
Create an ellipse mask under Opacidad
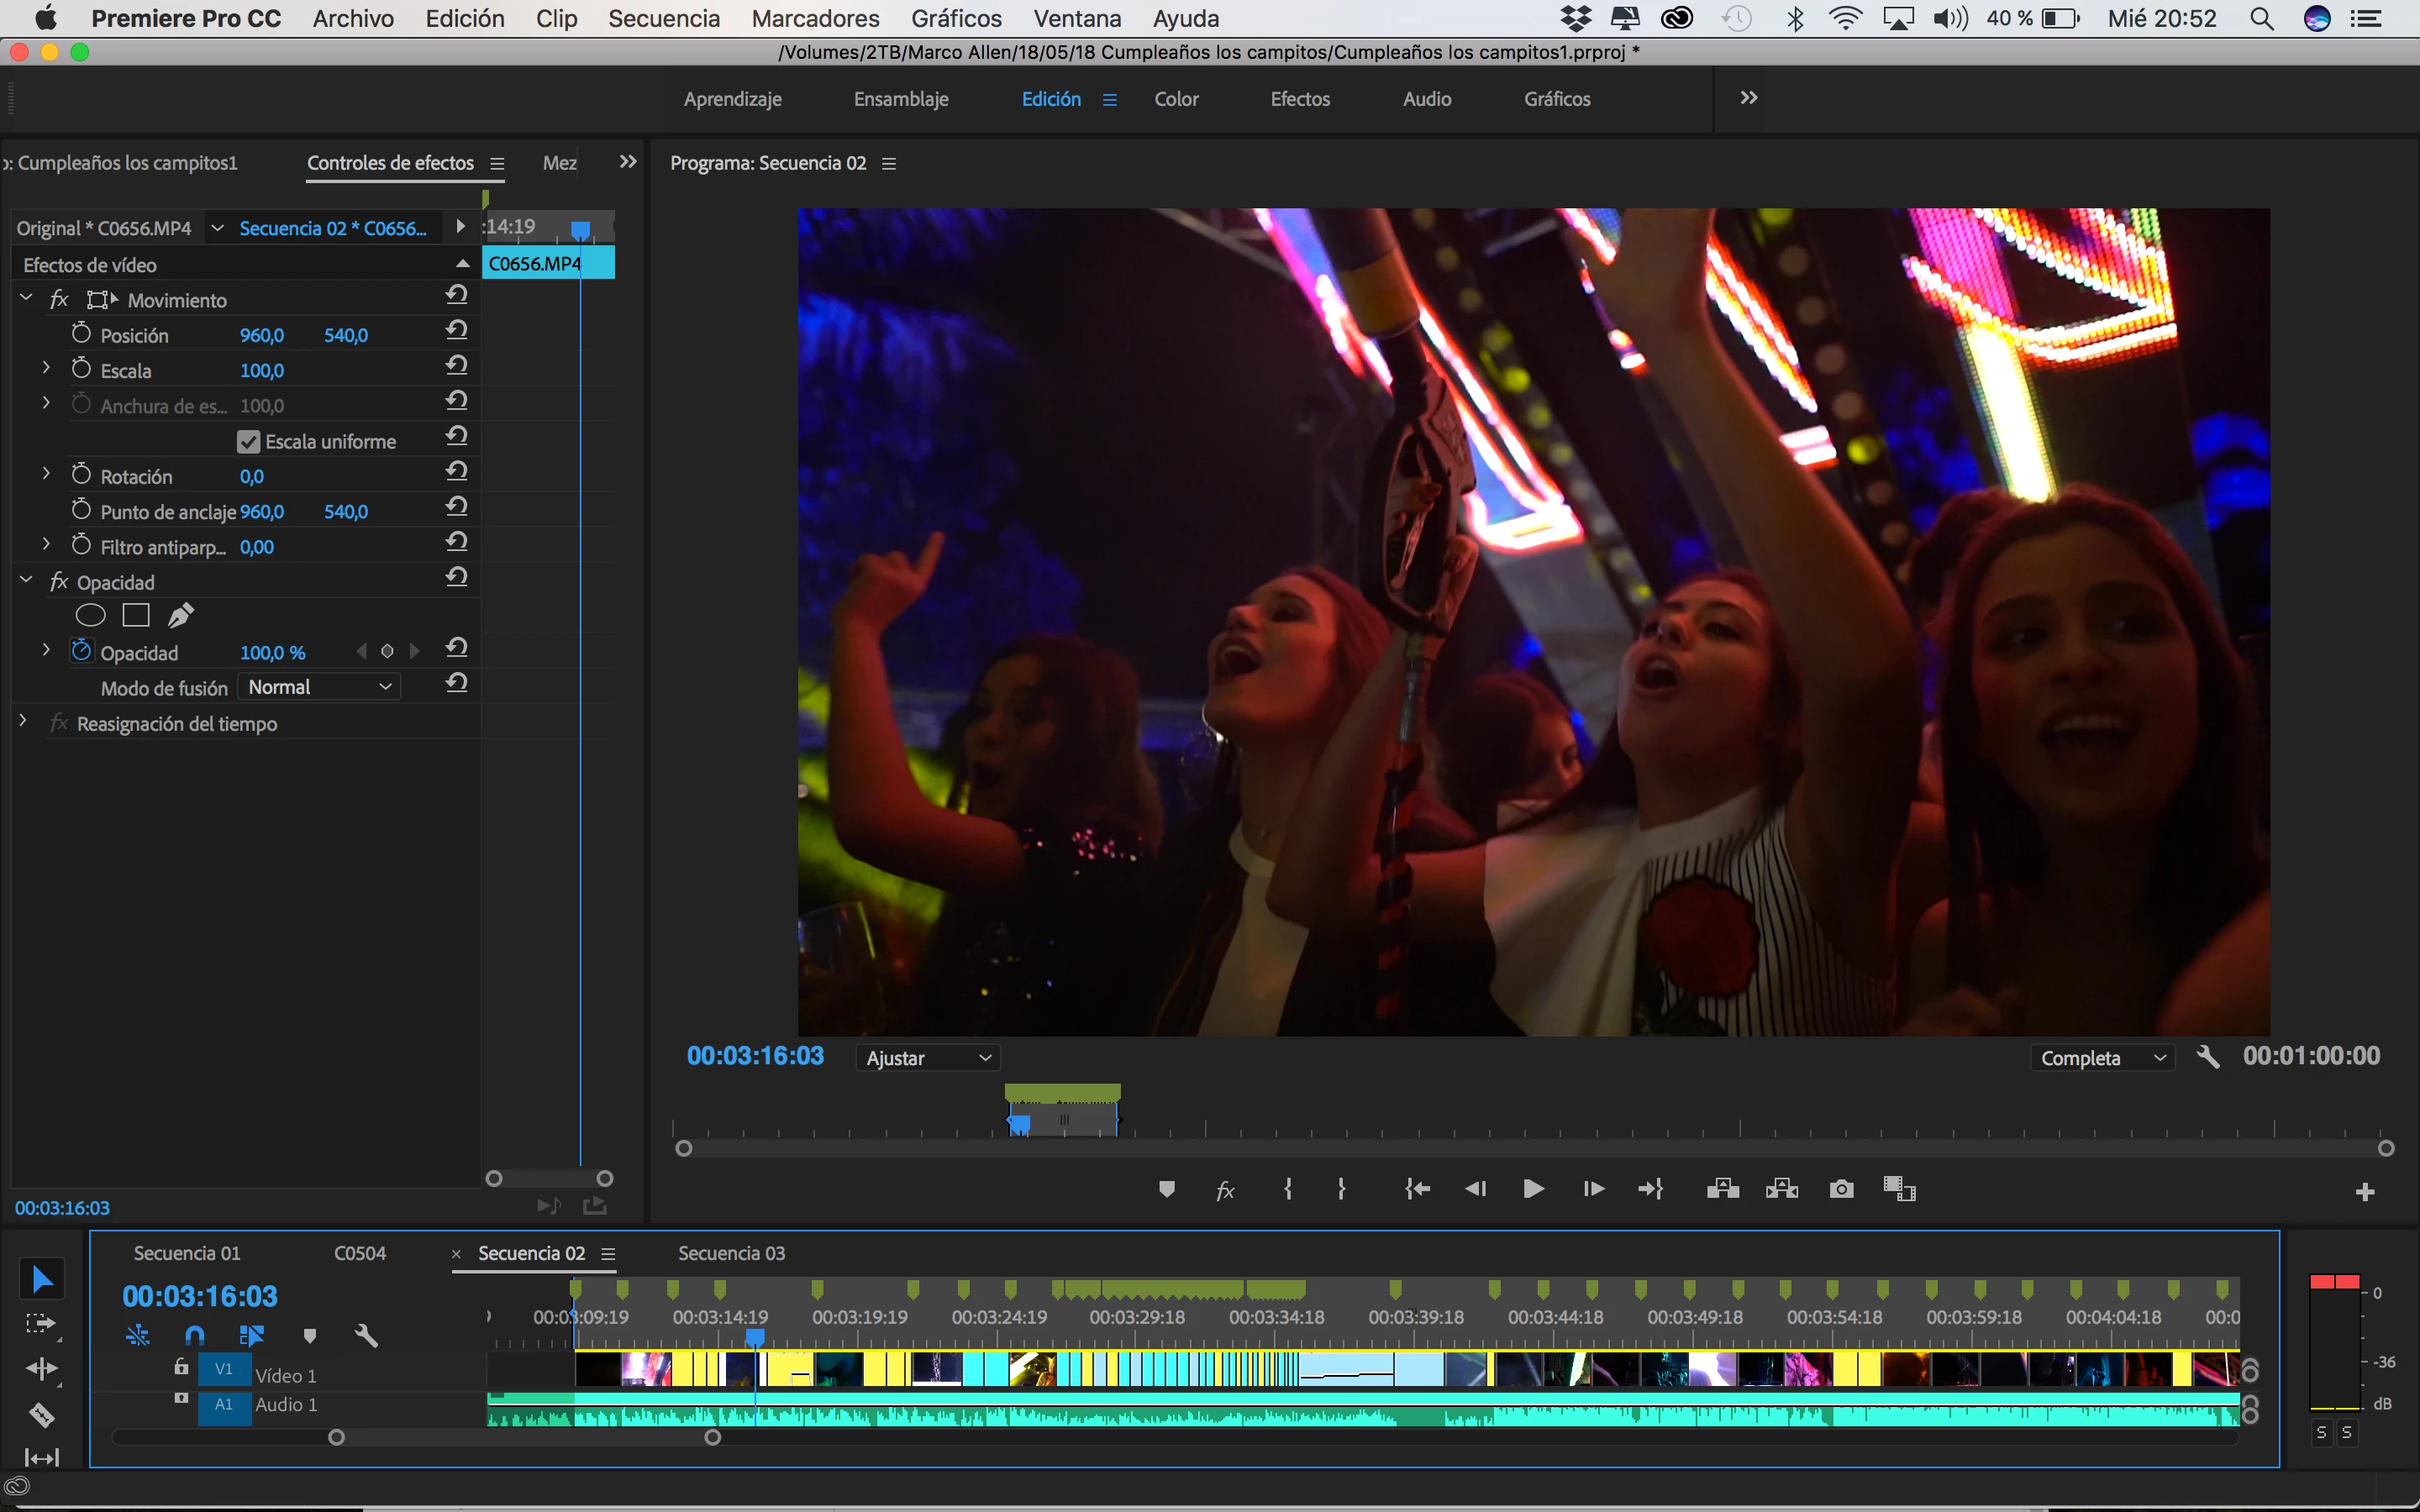click(x=90, y=616)
